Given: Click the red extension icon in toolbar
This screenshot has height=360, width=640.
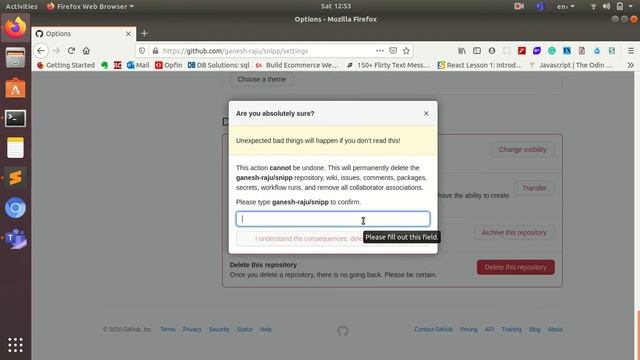Looking at the screenshot, I should tap(522, 51).
